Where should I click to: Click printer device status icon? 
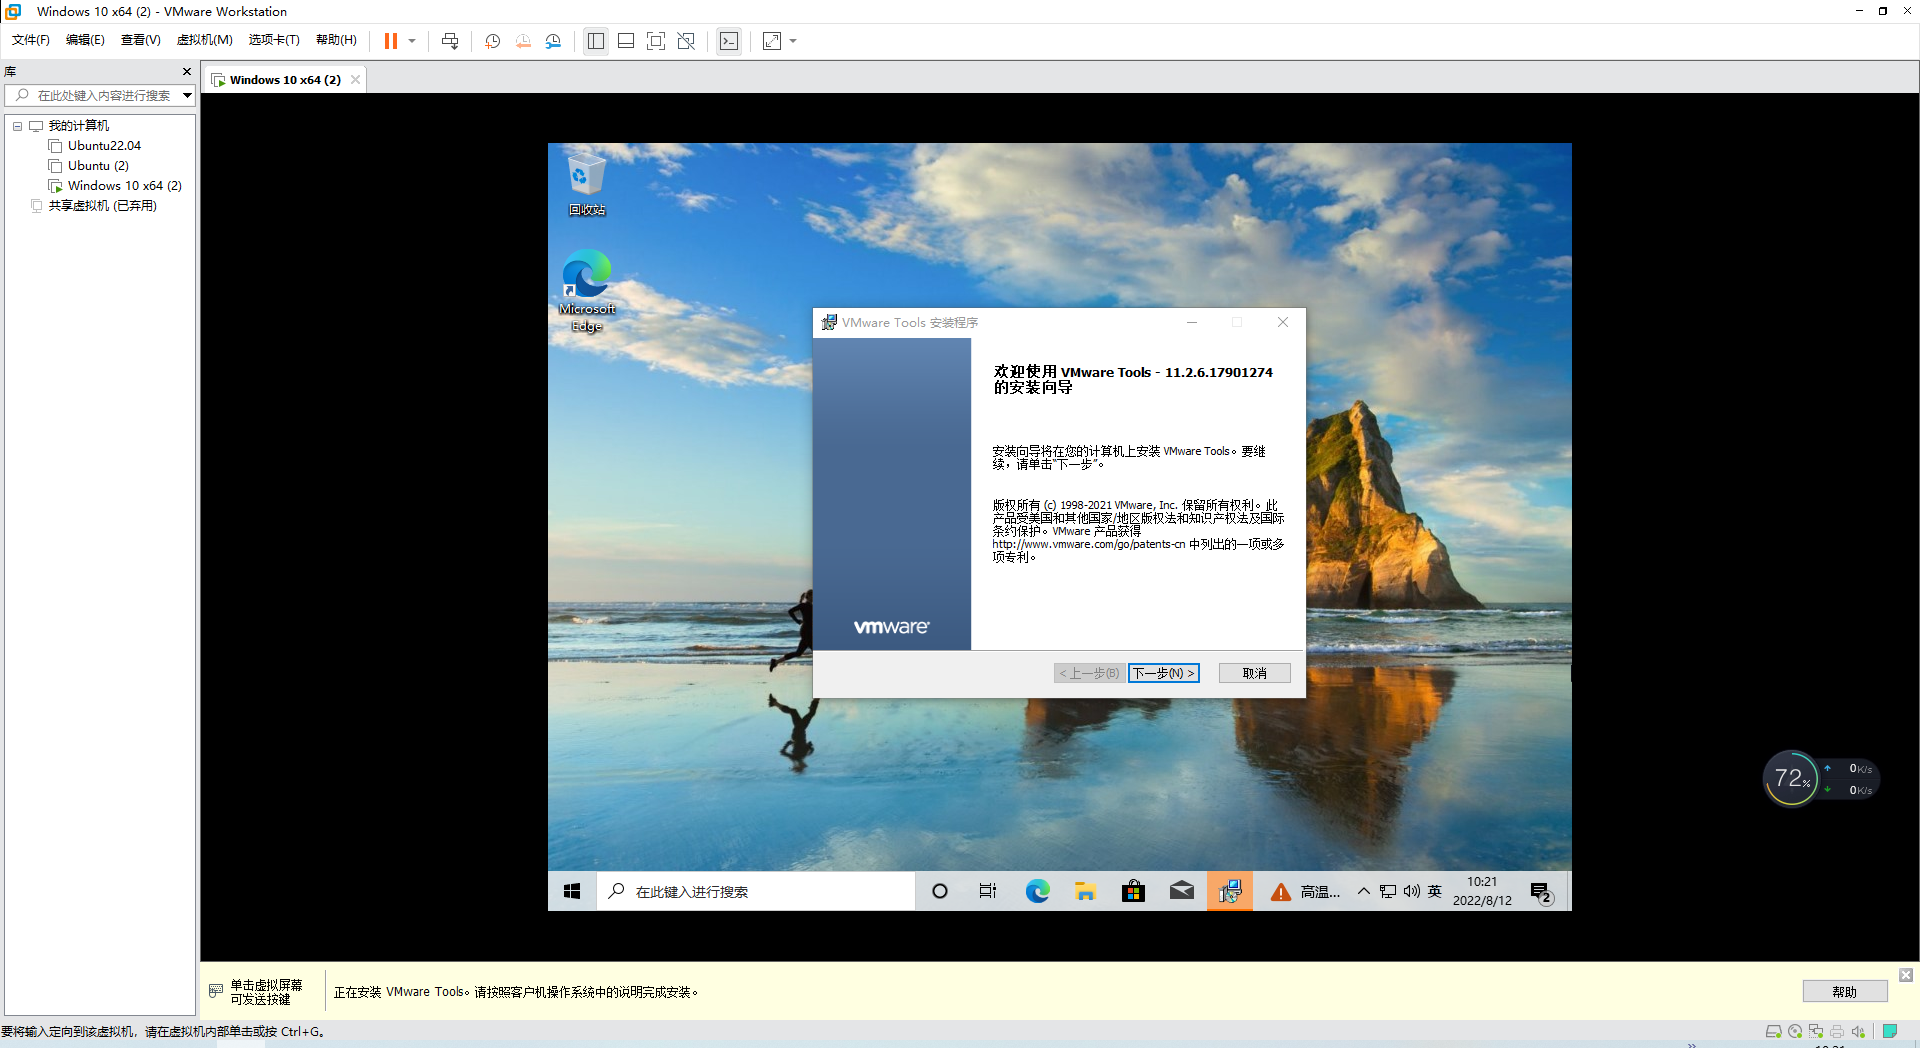click(x=1837, y=1032)
